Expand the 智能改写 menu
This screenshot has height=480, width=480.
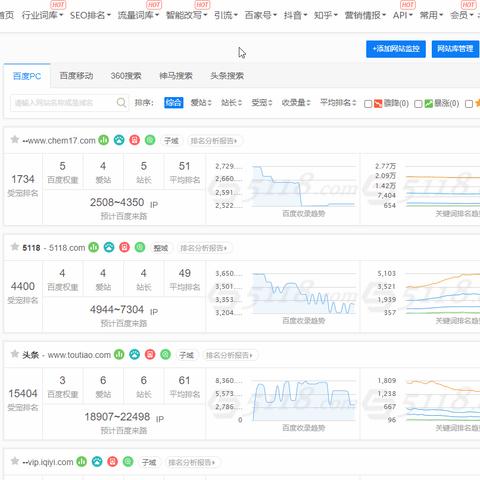point(186,15)
